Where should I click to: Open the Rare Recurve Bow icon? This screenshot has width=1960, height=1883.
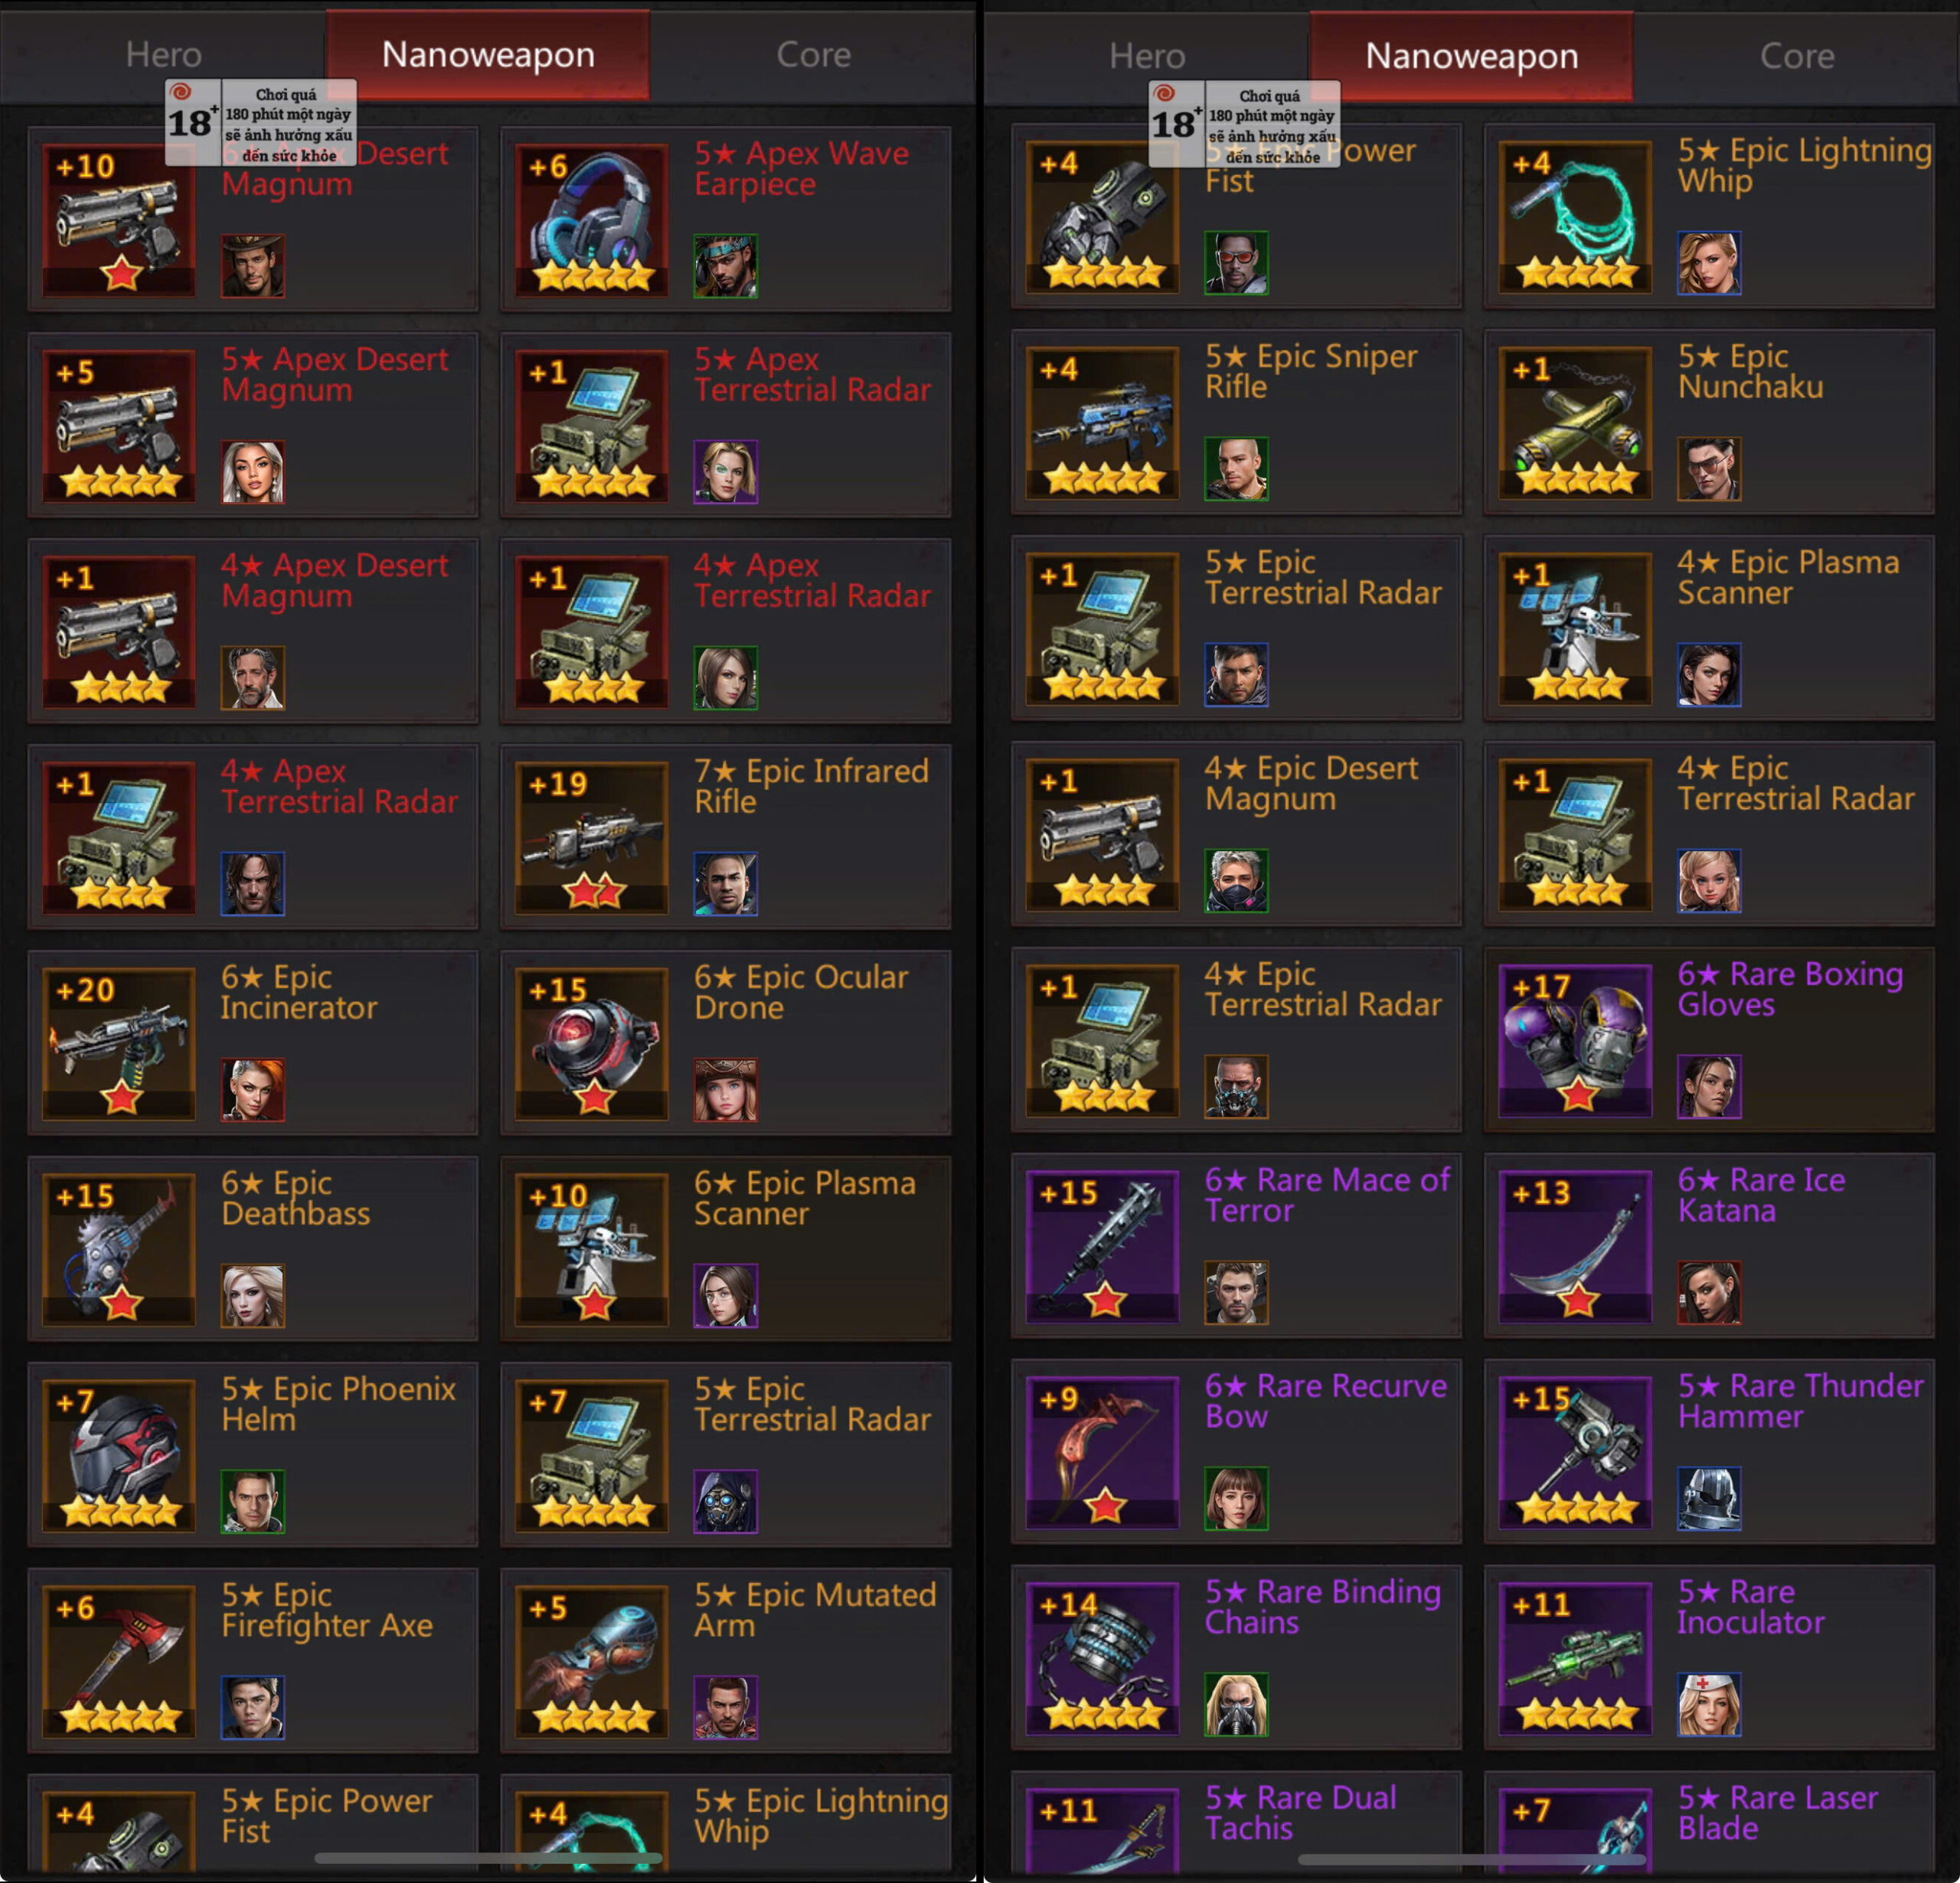[1102, 1452]
